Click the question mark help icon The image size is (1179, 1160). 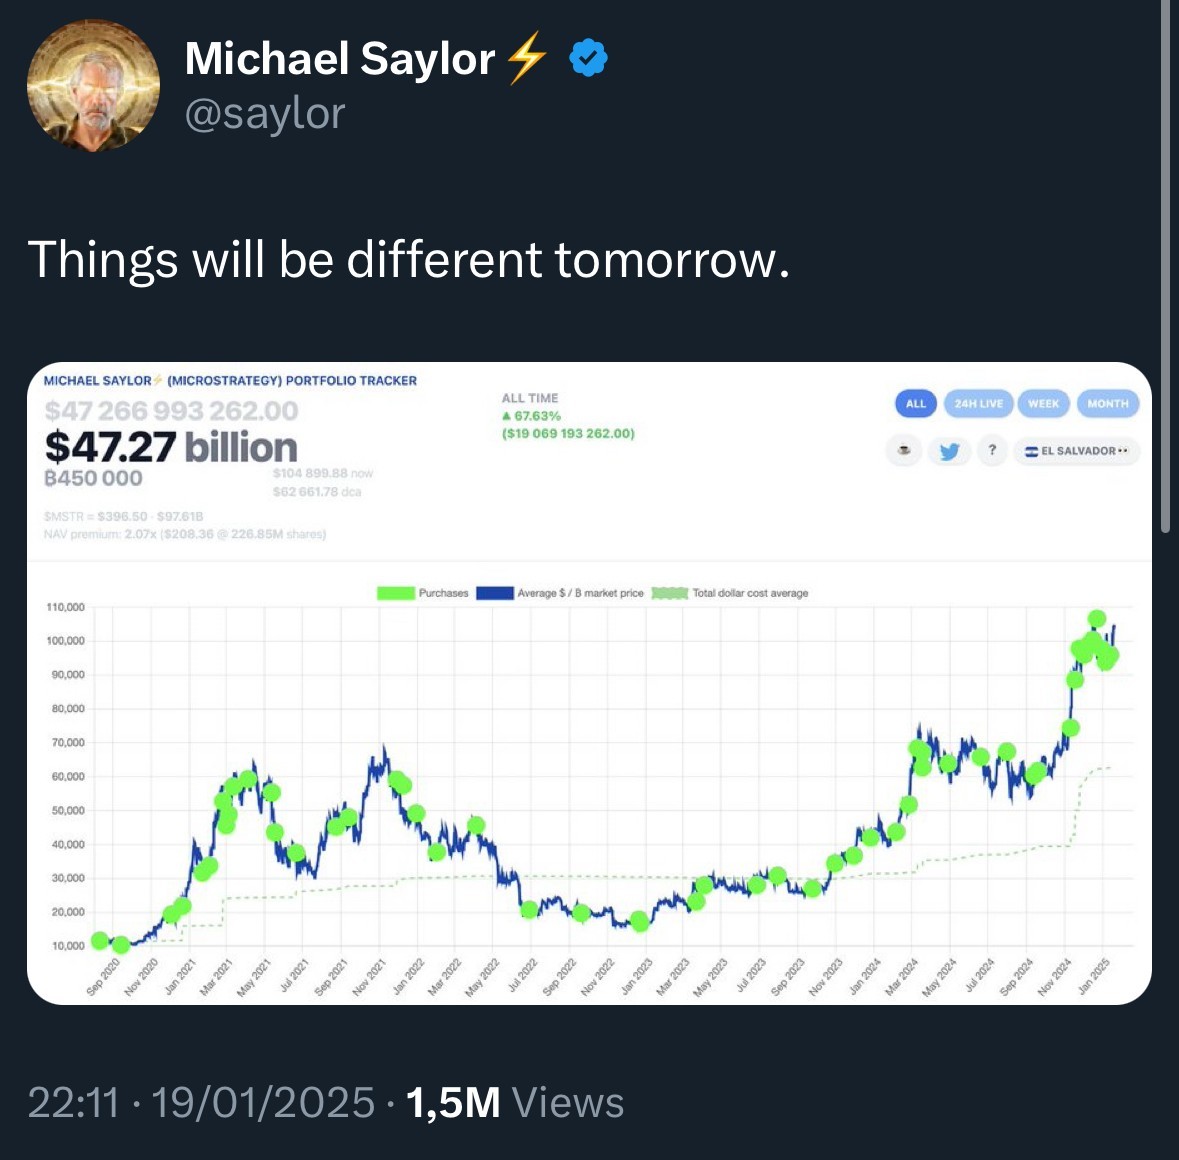[x=991, y=451]
